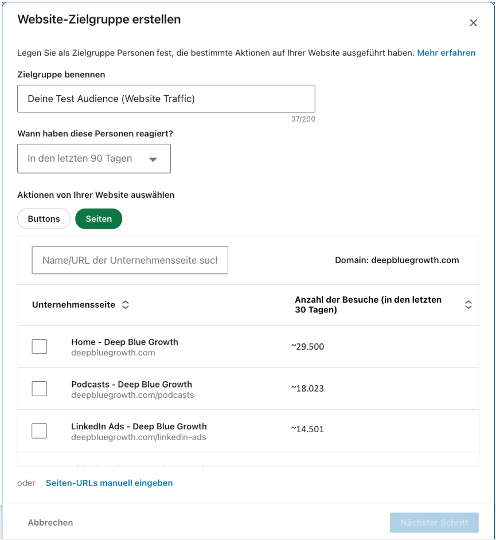The image size is (496, 540).
Task: Select the deepbluegrowth.com/linkedin-ads URL text
Action: 138,437
